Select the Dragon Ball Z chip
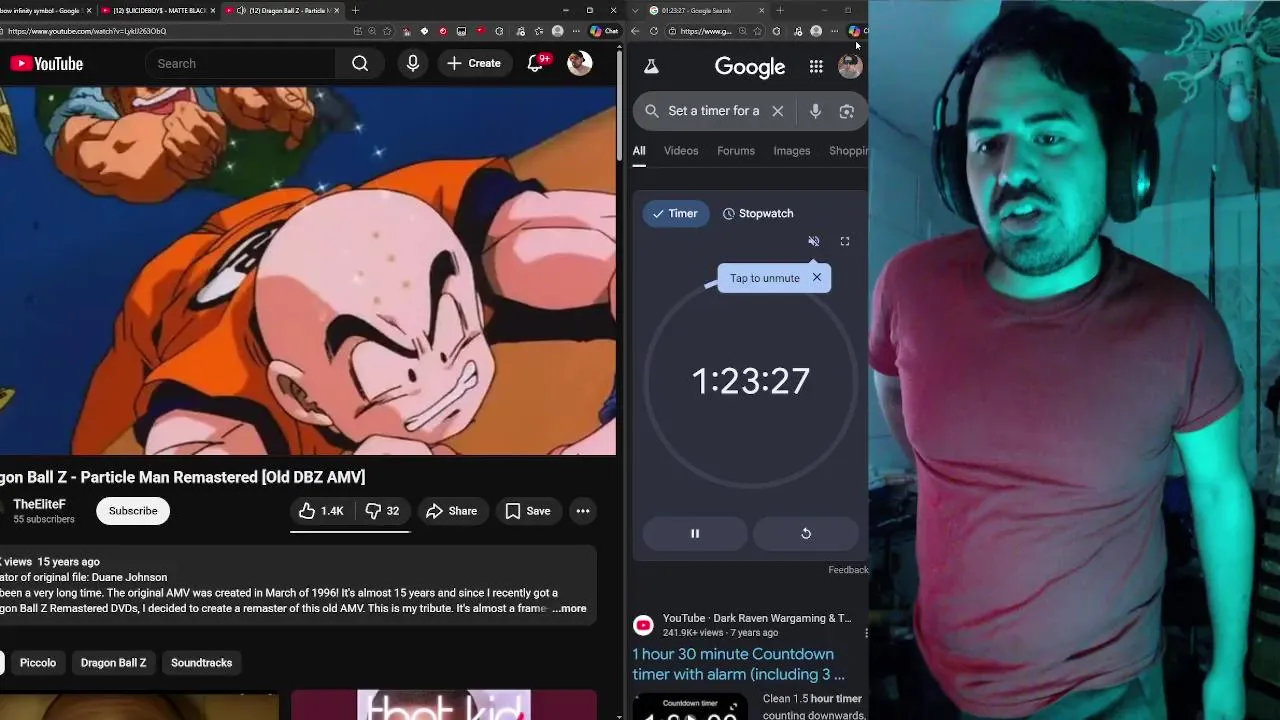This screenshot has width=1280, height=720. pyautogui.click(x=113, y=663)
